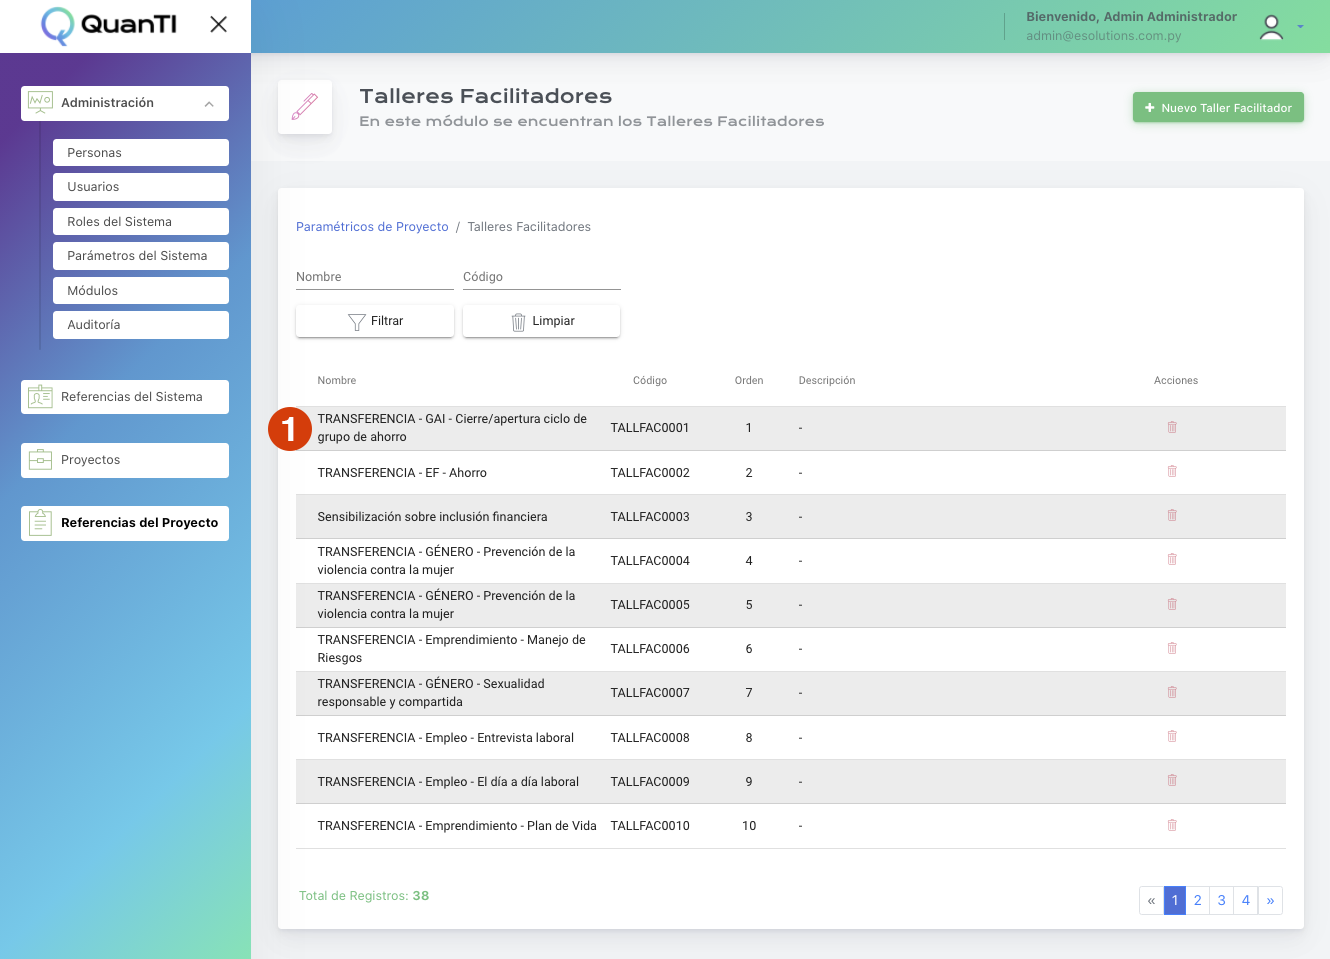This screenshot has height=959, width=1330.
Task: Select 'TRANSFERENCIA - EF - Ahorro' row name
Action: point(402,473)
